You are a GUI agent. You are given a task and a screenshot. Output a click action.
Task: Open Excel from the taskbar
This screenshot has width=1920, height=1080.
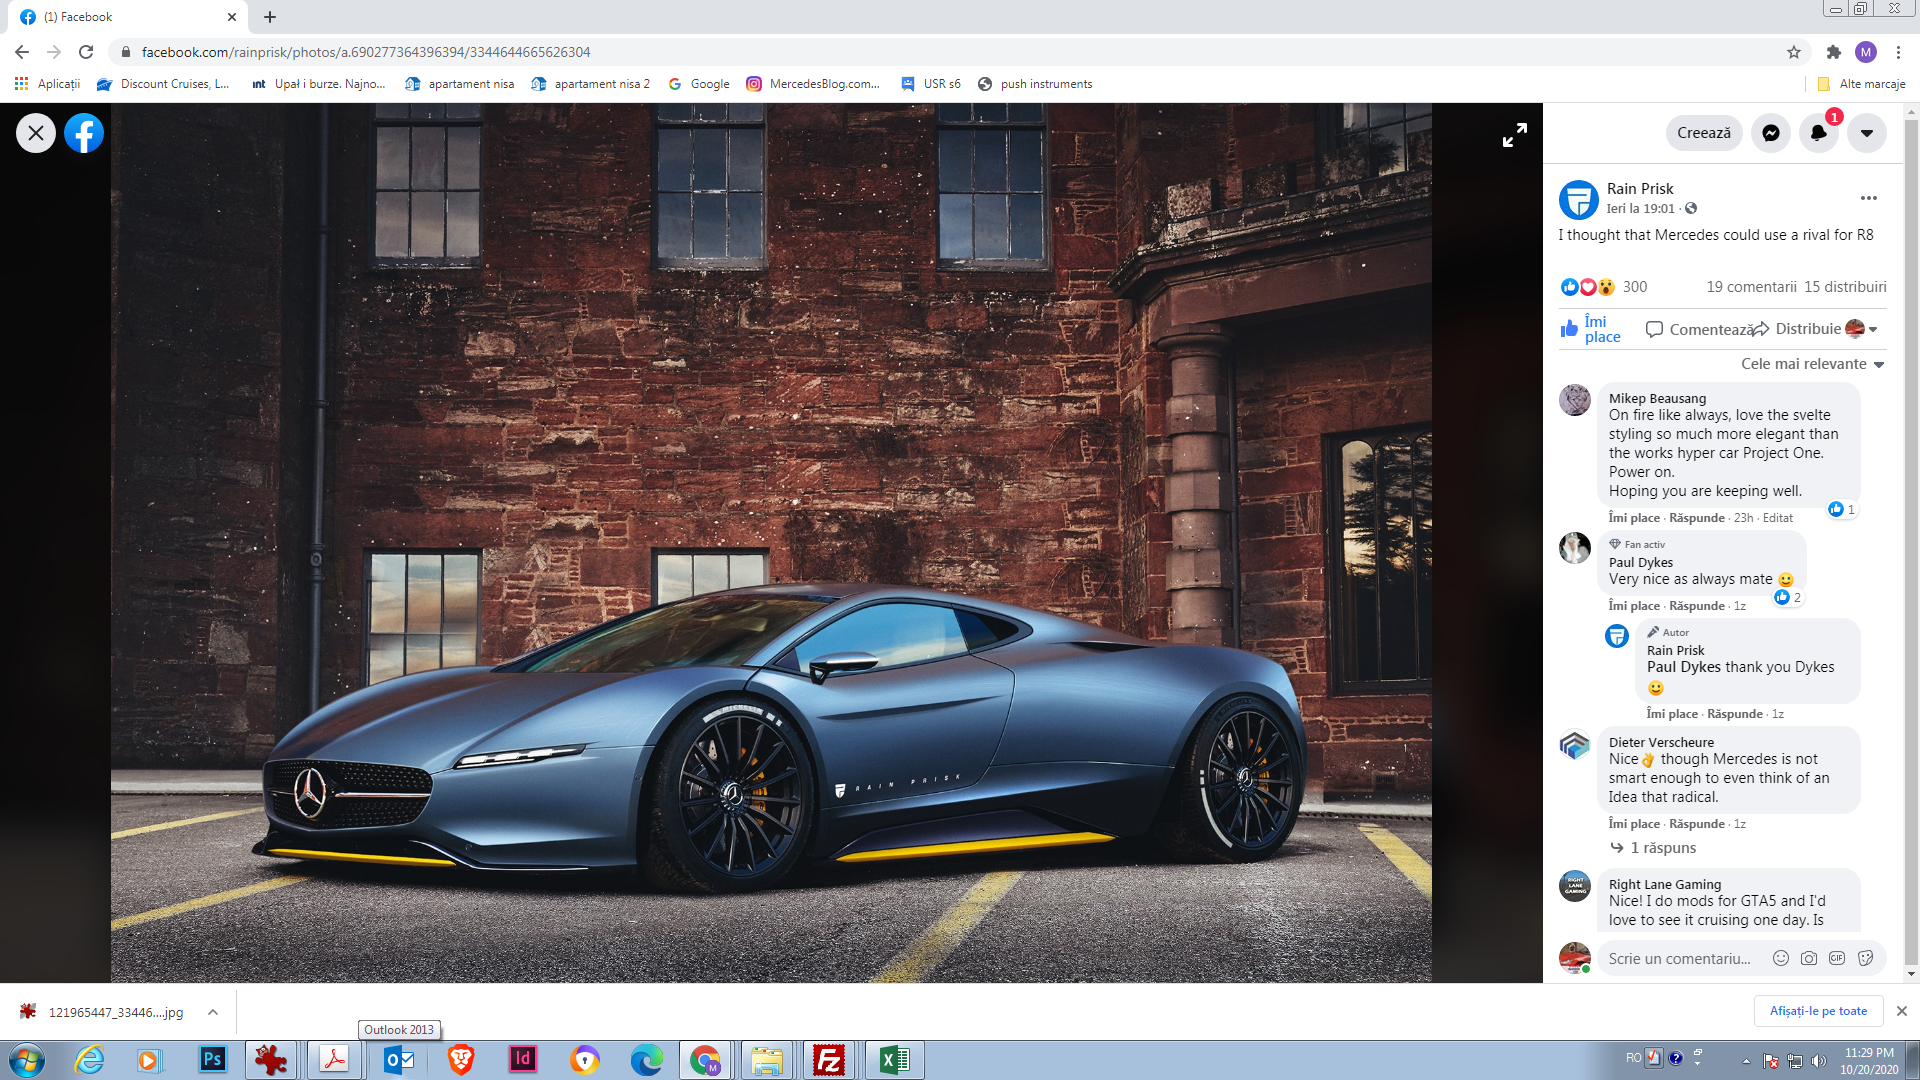[x=894, y=1059]
